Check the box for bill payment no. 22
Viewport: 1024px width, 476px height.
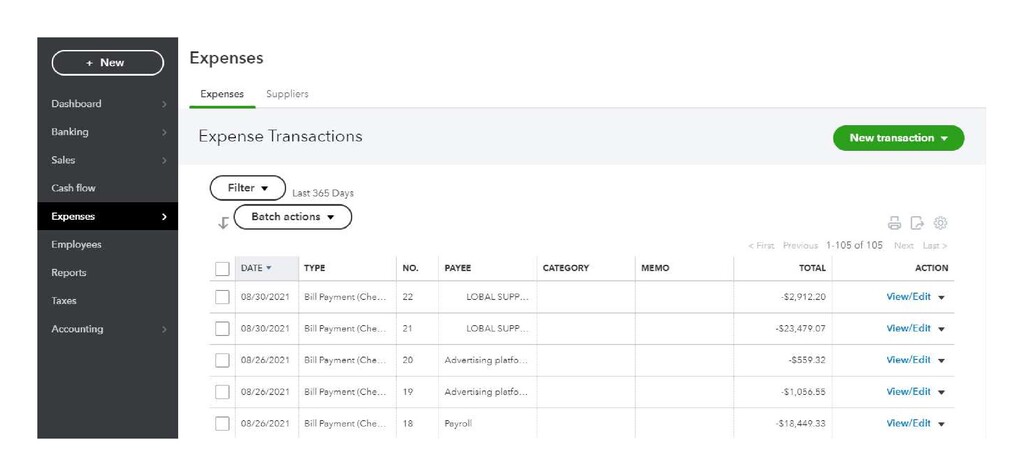tap(222, 297)
